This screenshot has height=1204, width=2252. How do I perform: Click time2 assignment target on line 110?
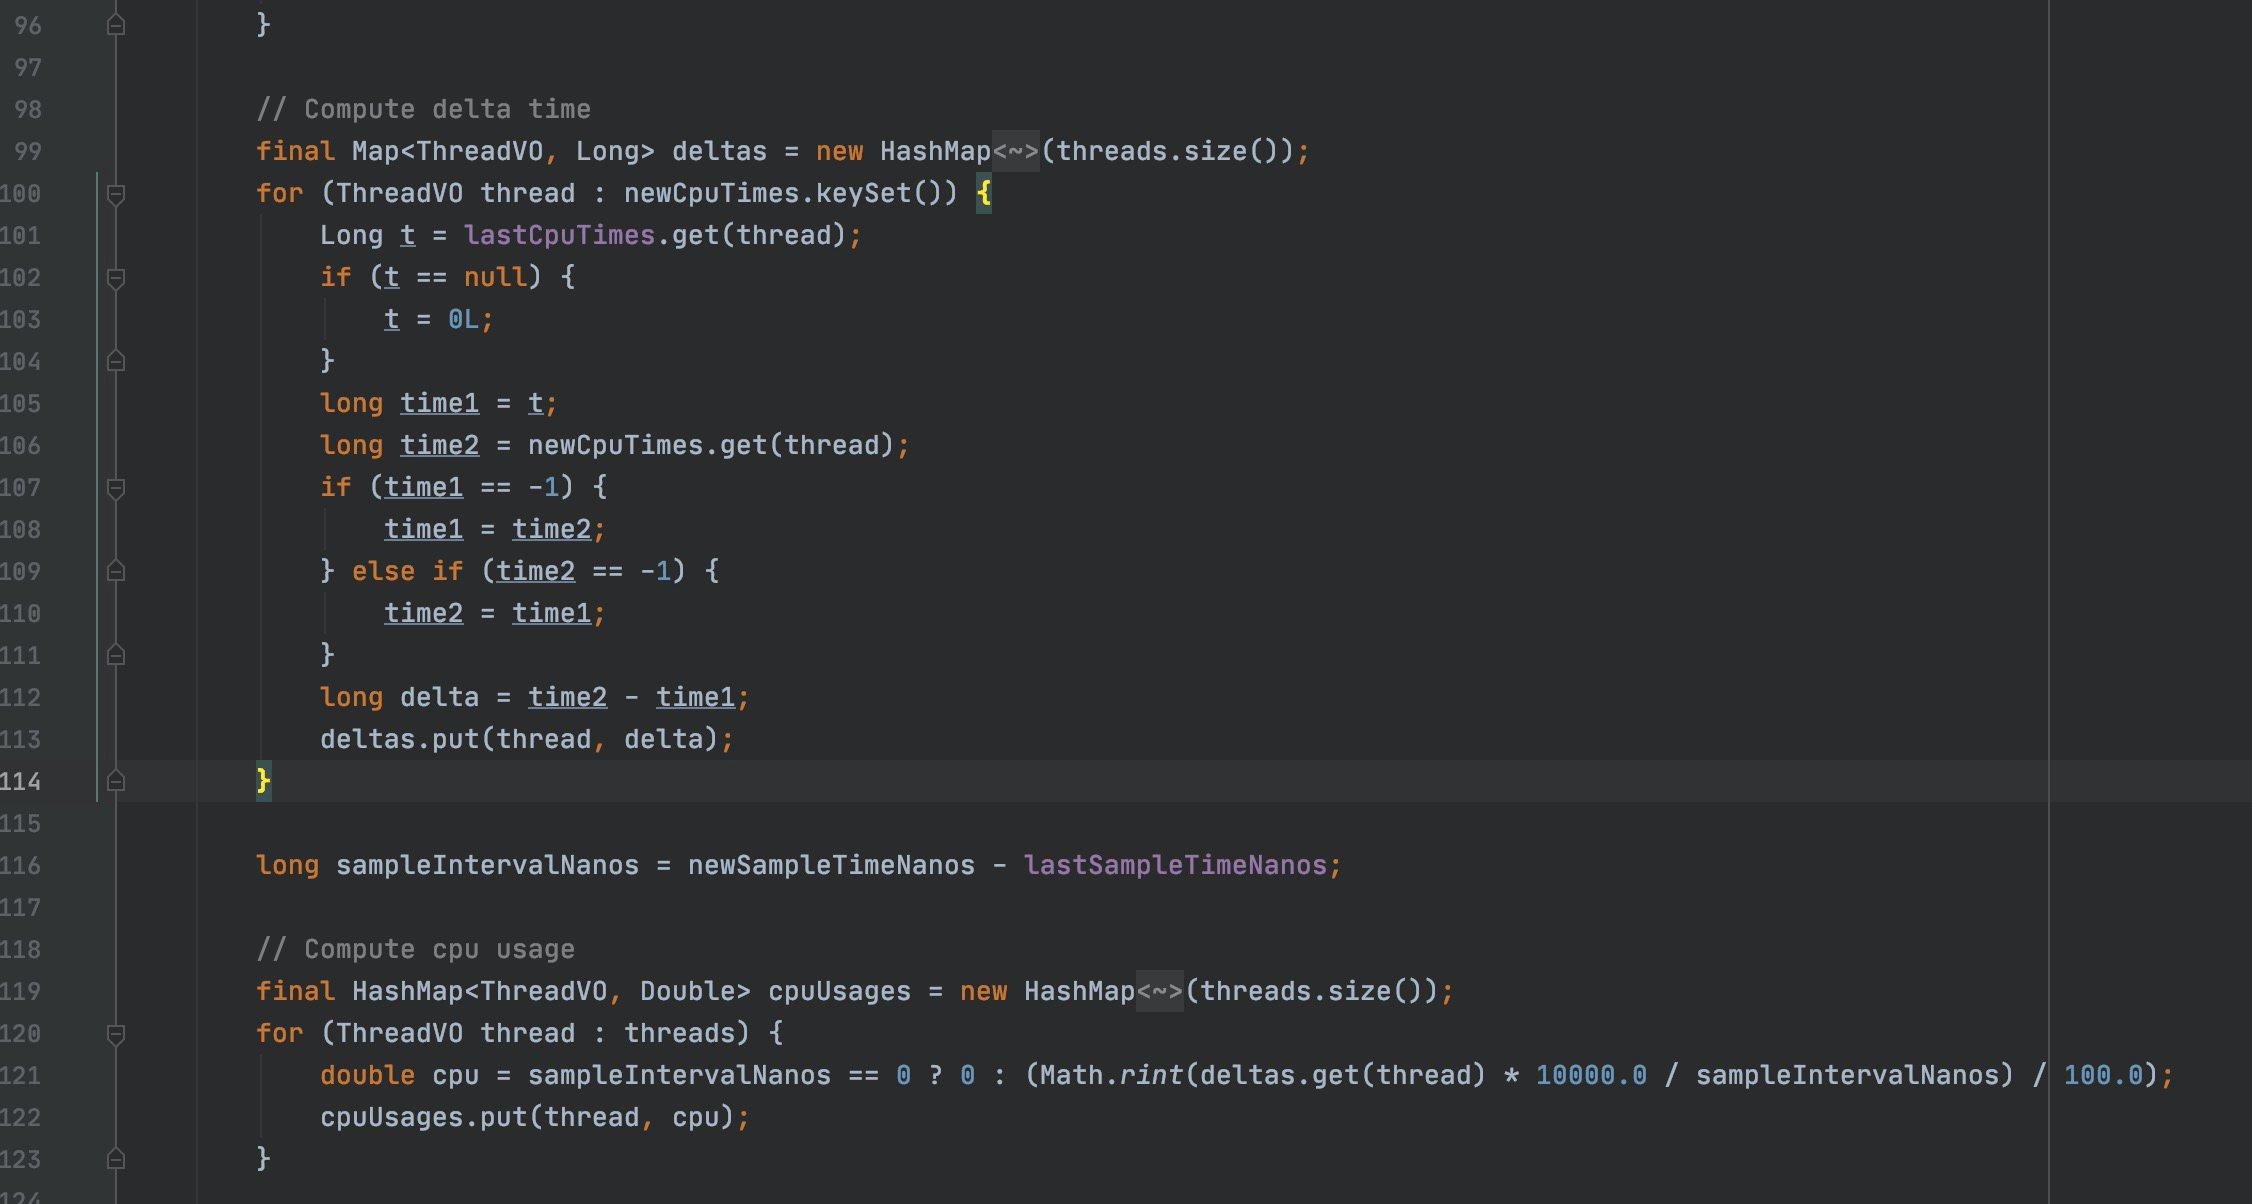pyautogui.click(x=424, y=614)
